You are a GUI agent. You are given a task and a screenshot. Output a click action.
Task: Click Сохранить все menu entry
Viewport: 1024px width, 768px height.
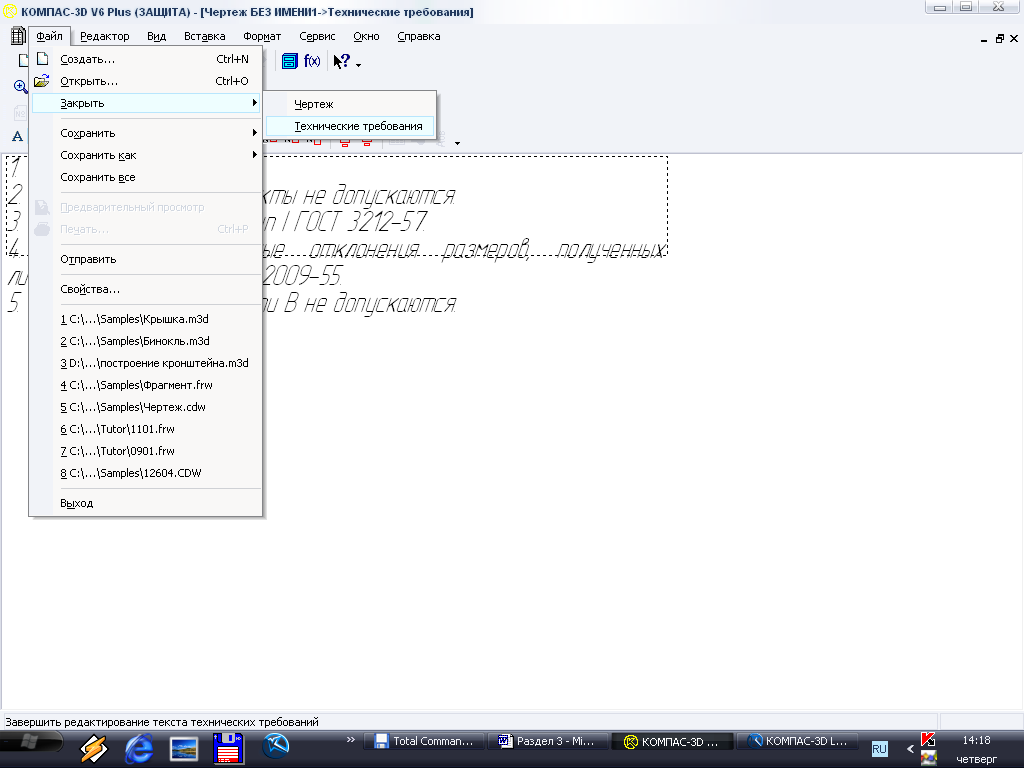(x=146, y=178)
